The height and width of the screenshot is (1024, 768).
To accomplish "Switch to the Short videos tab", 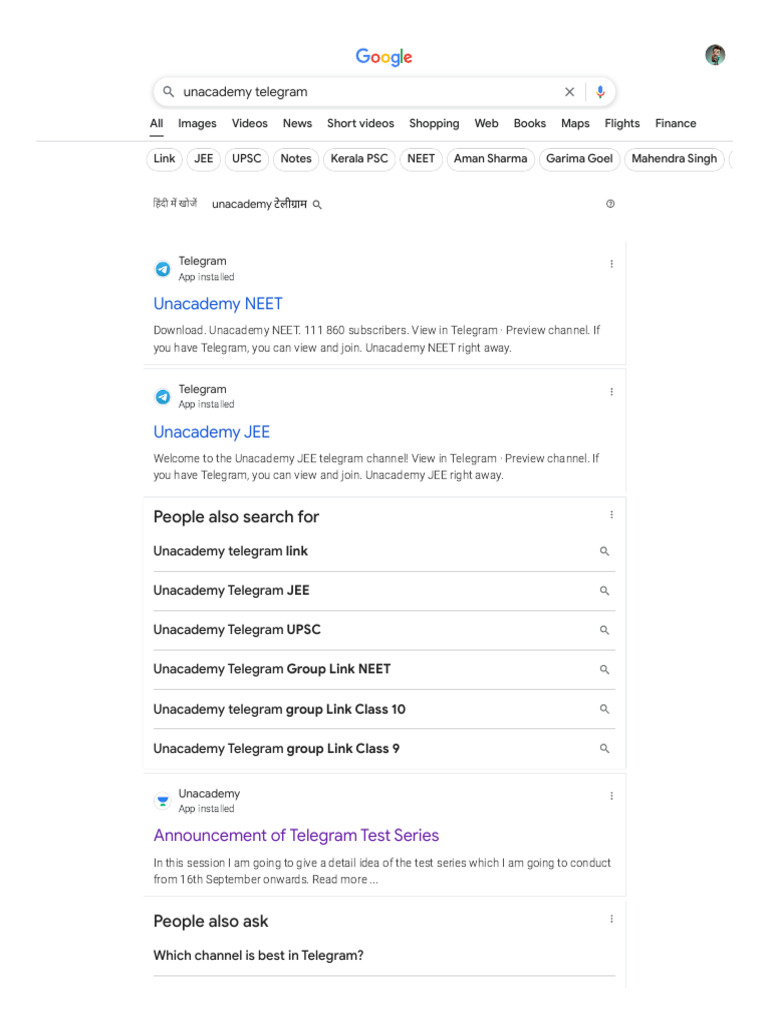I will point(360,123).
